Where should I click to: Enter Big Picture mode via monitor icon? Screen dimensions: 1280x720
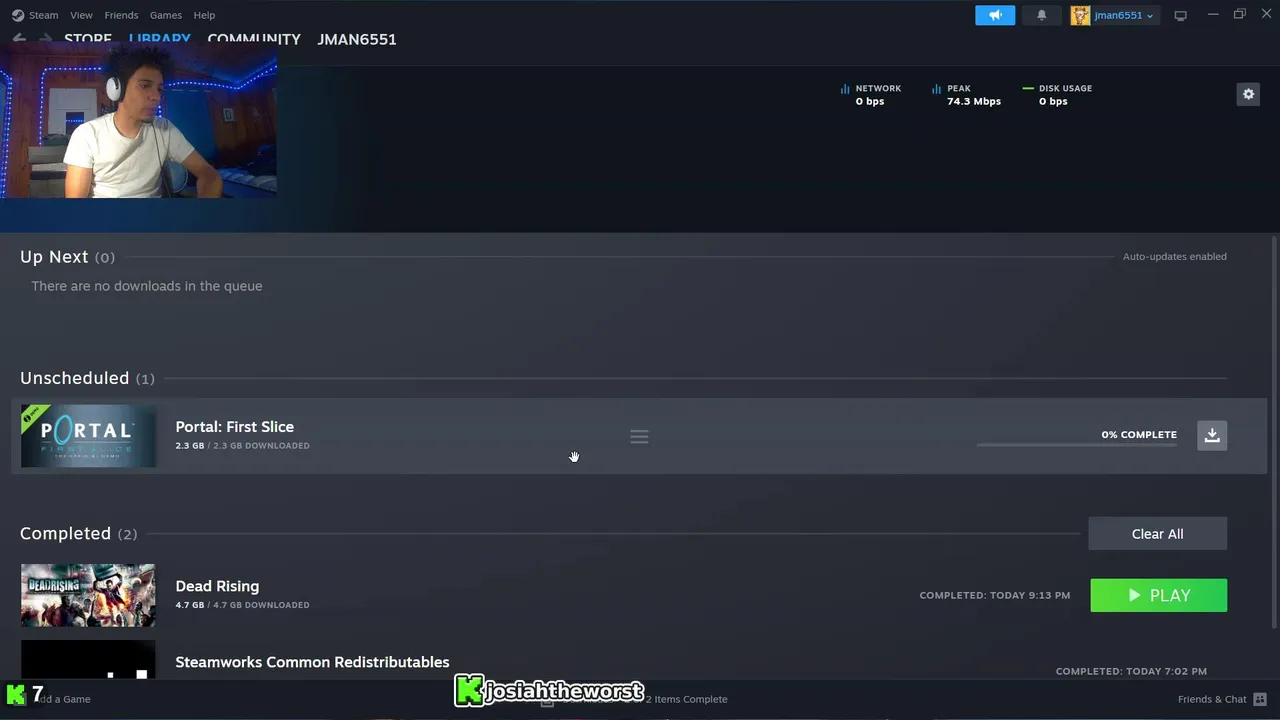point(1180,15)
